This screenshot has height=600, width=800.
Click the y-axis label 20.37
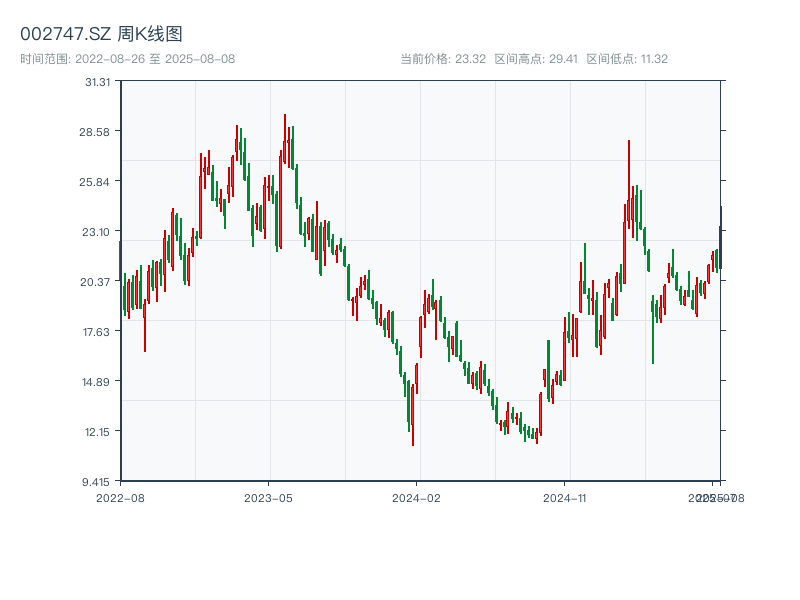tap(95, 282)
